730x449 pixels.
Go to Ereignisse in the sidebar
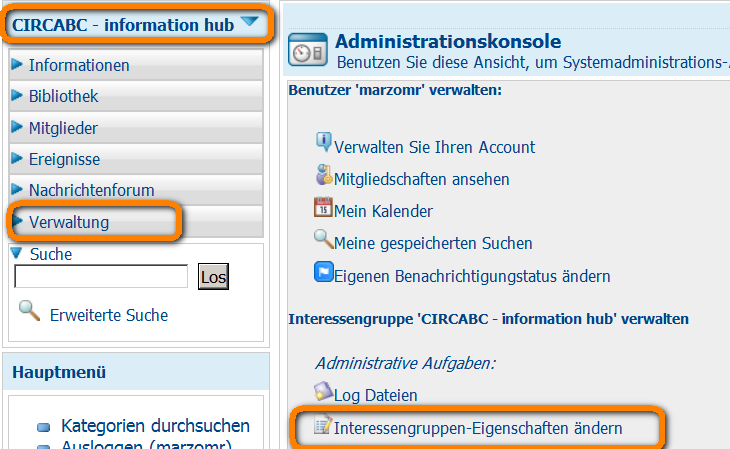pyautogui.click(x=64, y=159)
